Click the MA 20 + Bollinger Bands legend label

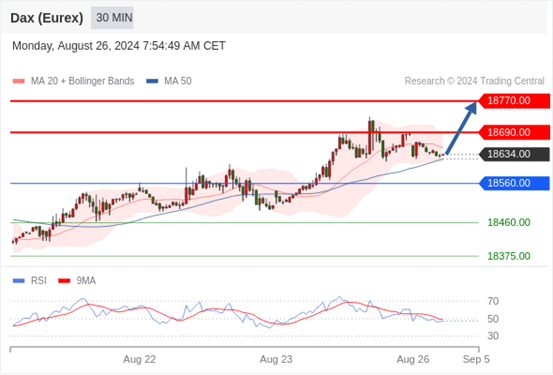pos(83,81)
